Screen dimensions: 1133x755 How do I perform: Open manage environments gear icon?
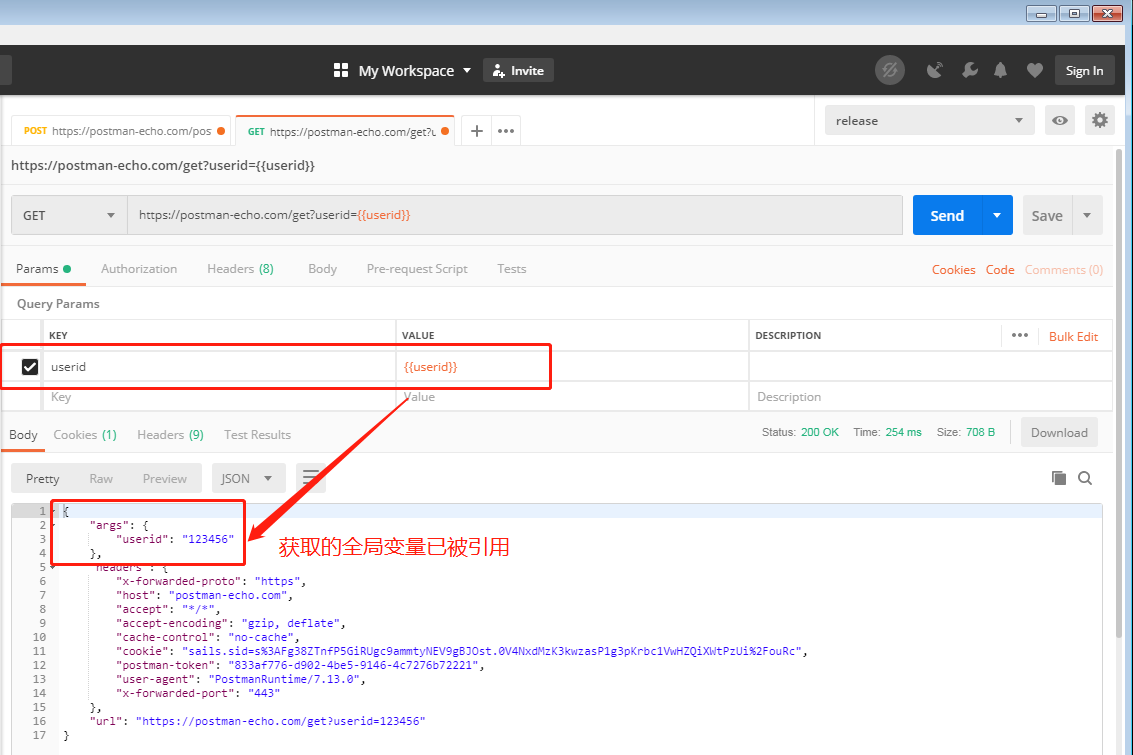tap(1099, 121)
